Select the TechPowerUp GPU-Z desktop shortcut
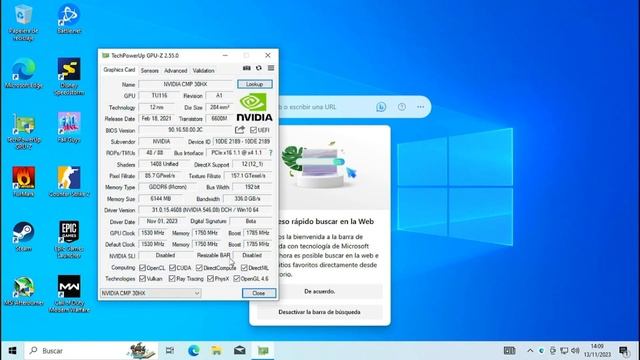Image resolution: width=640 pixels, height=360 pixels. point(24,131)
